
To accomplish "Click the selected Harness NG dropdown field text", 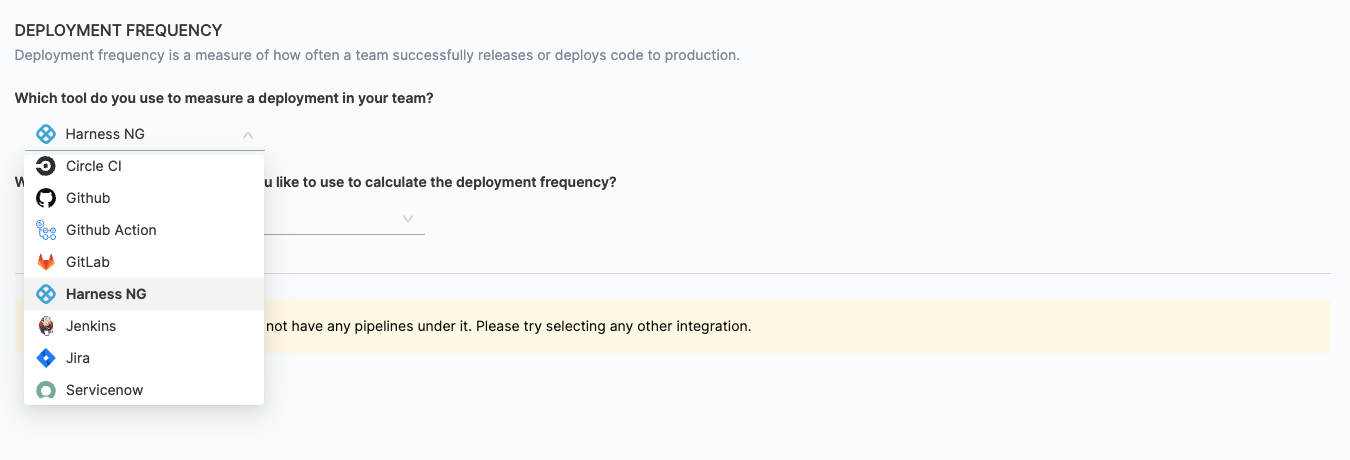I will [x=105, y=134].
